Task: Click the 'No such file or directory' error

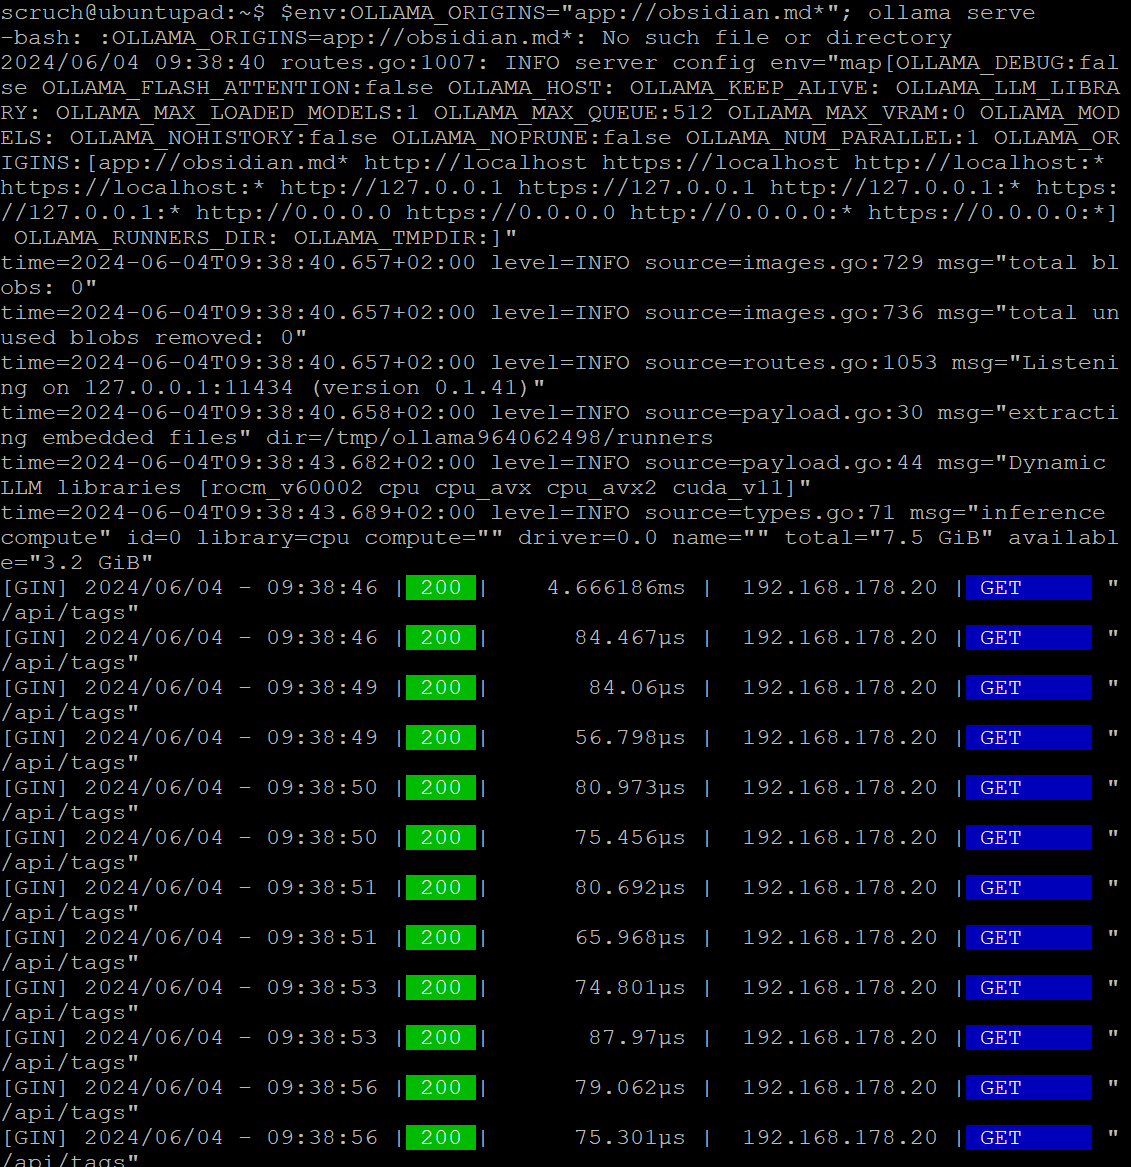Action: click(776, 38)
